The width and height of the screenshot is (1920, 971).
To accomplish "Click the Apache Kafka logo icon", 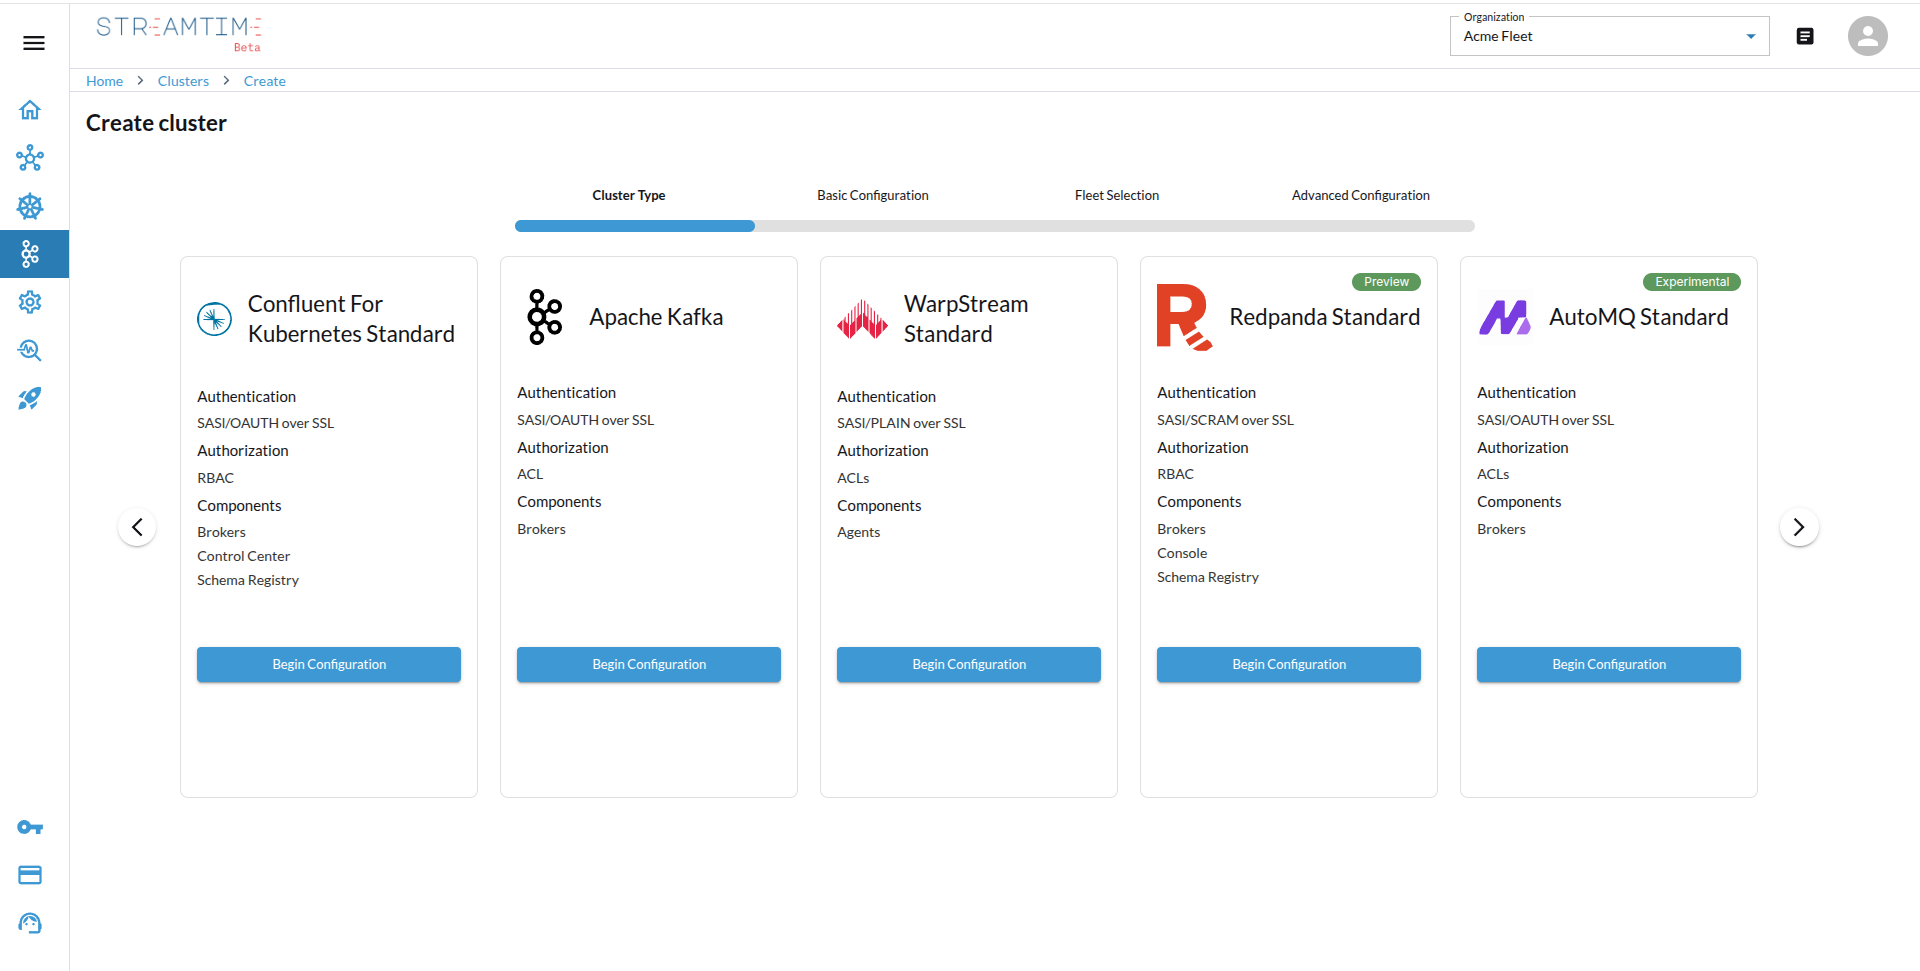I will [x=545, y=317].
